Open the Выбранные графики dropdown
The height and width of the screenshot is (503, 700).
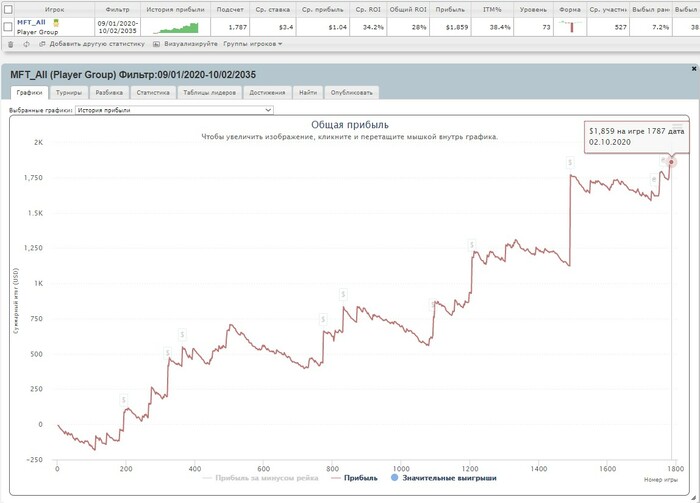tap(174, 110)
